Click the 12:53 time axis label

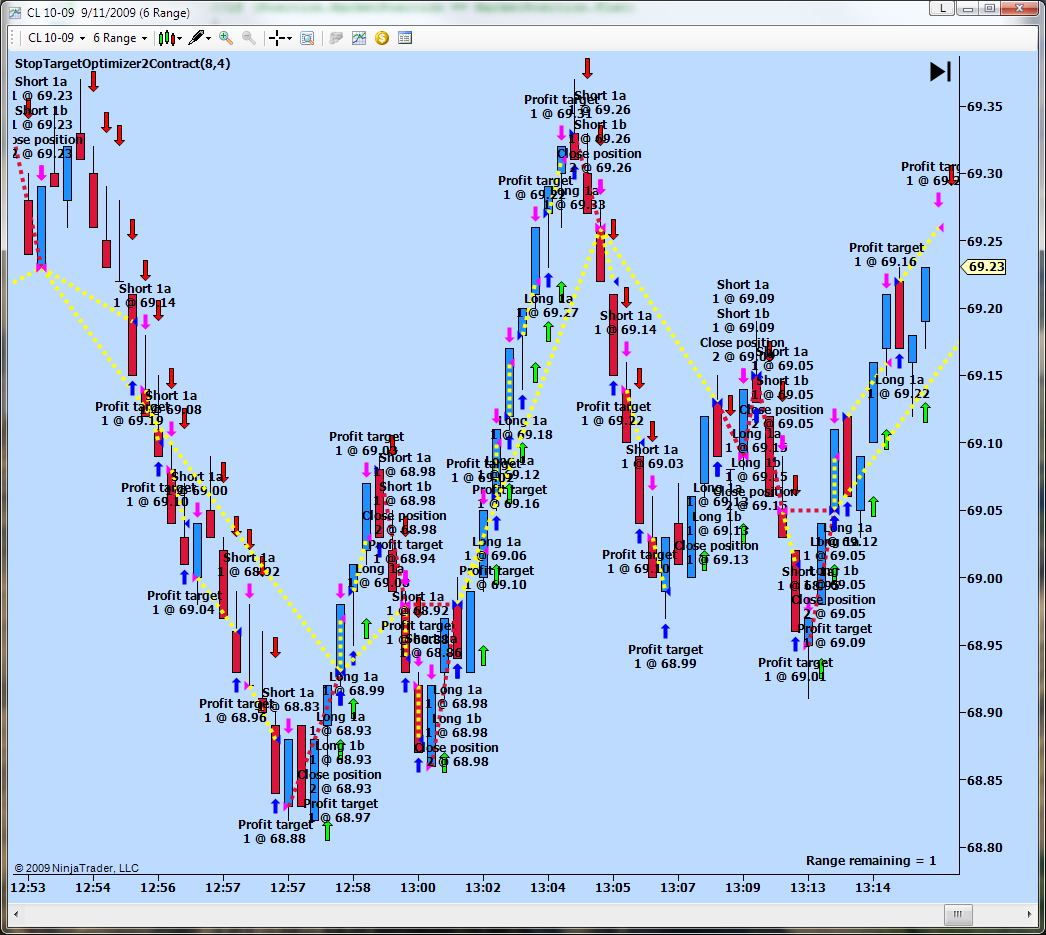[28, 888]
